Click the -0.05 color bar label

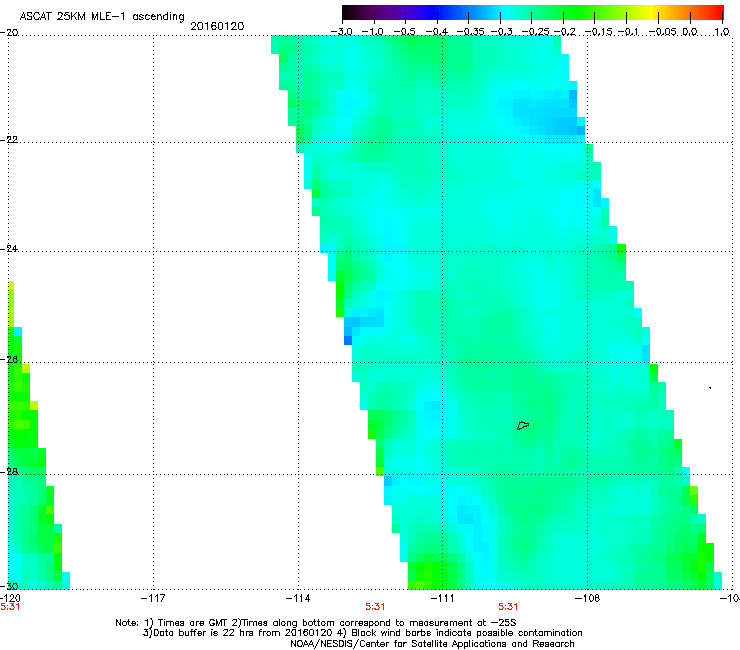pyautogui.click(x=663, y=32)
